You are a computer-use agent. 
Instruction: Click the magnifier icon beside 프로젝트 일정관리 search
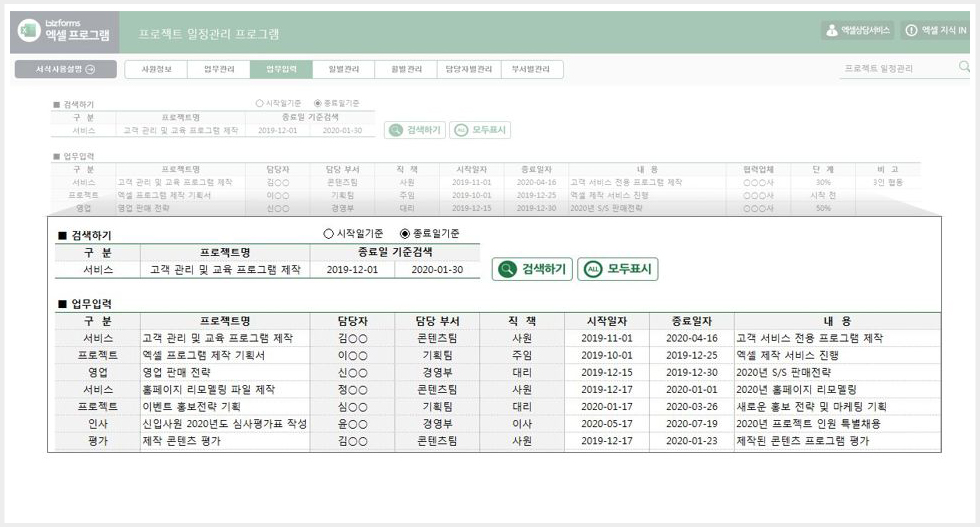pyautogui.click(x=964, y=66)
